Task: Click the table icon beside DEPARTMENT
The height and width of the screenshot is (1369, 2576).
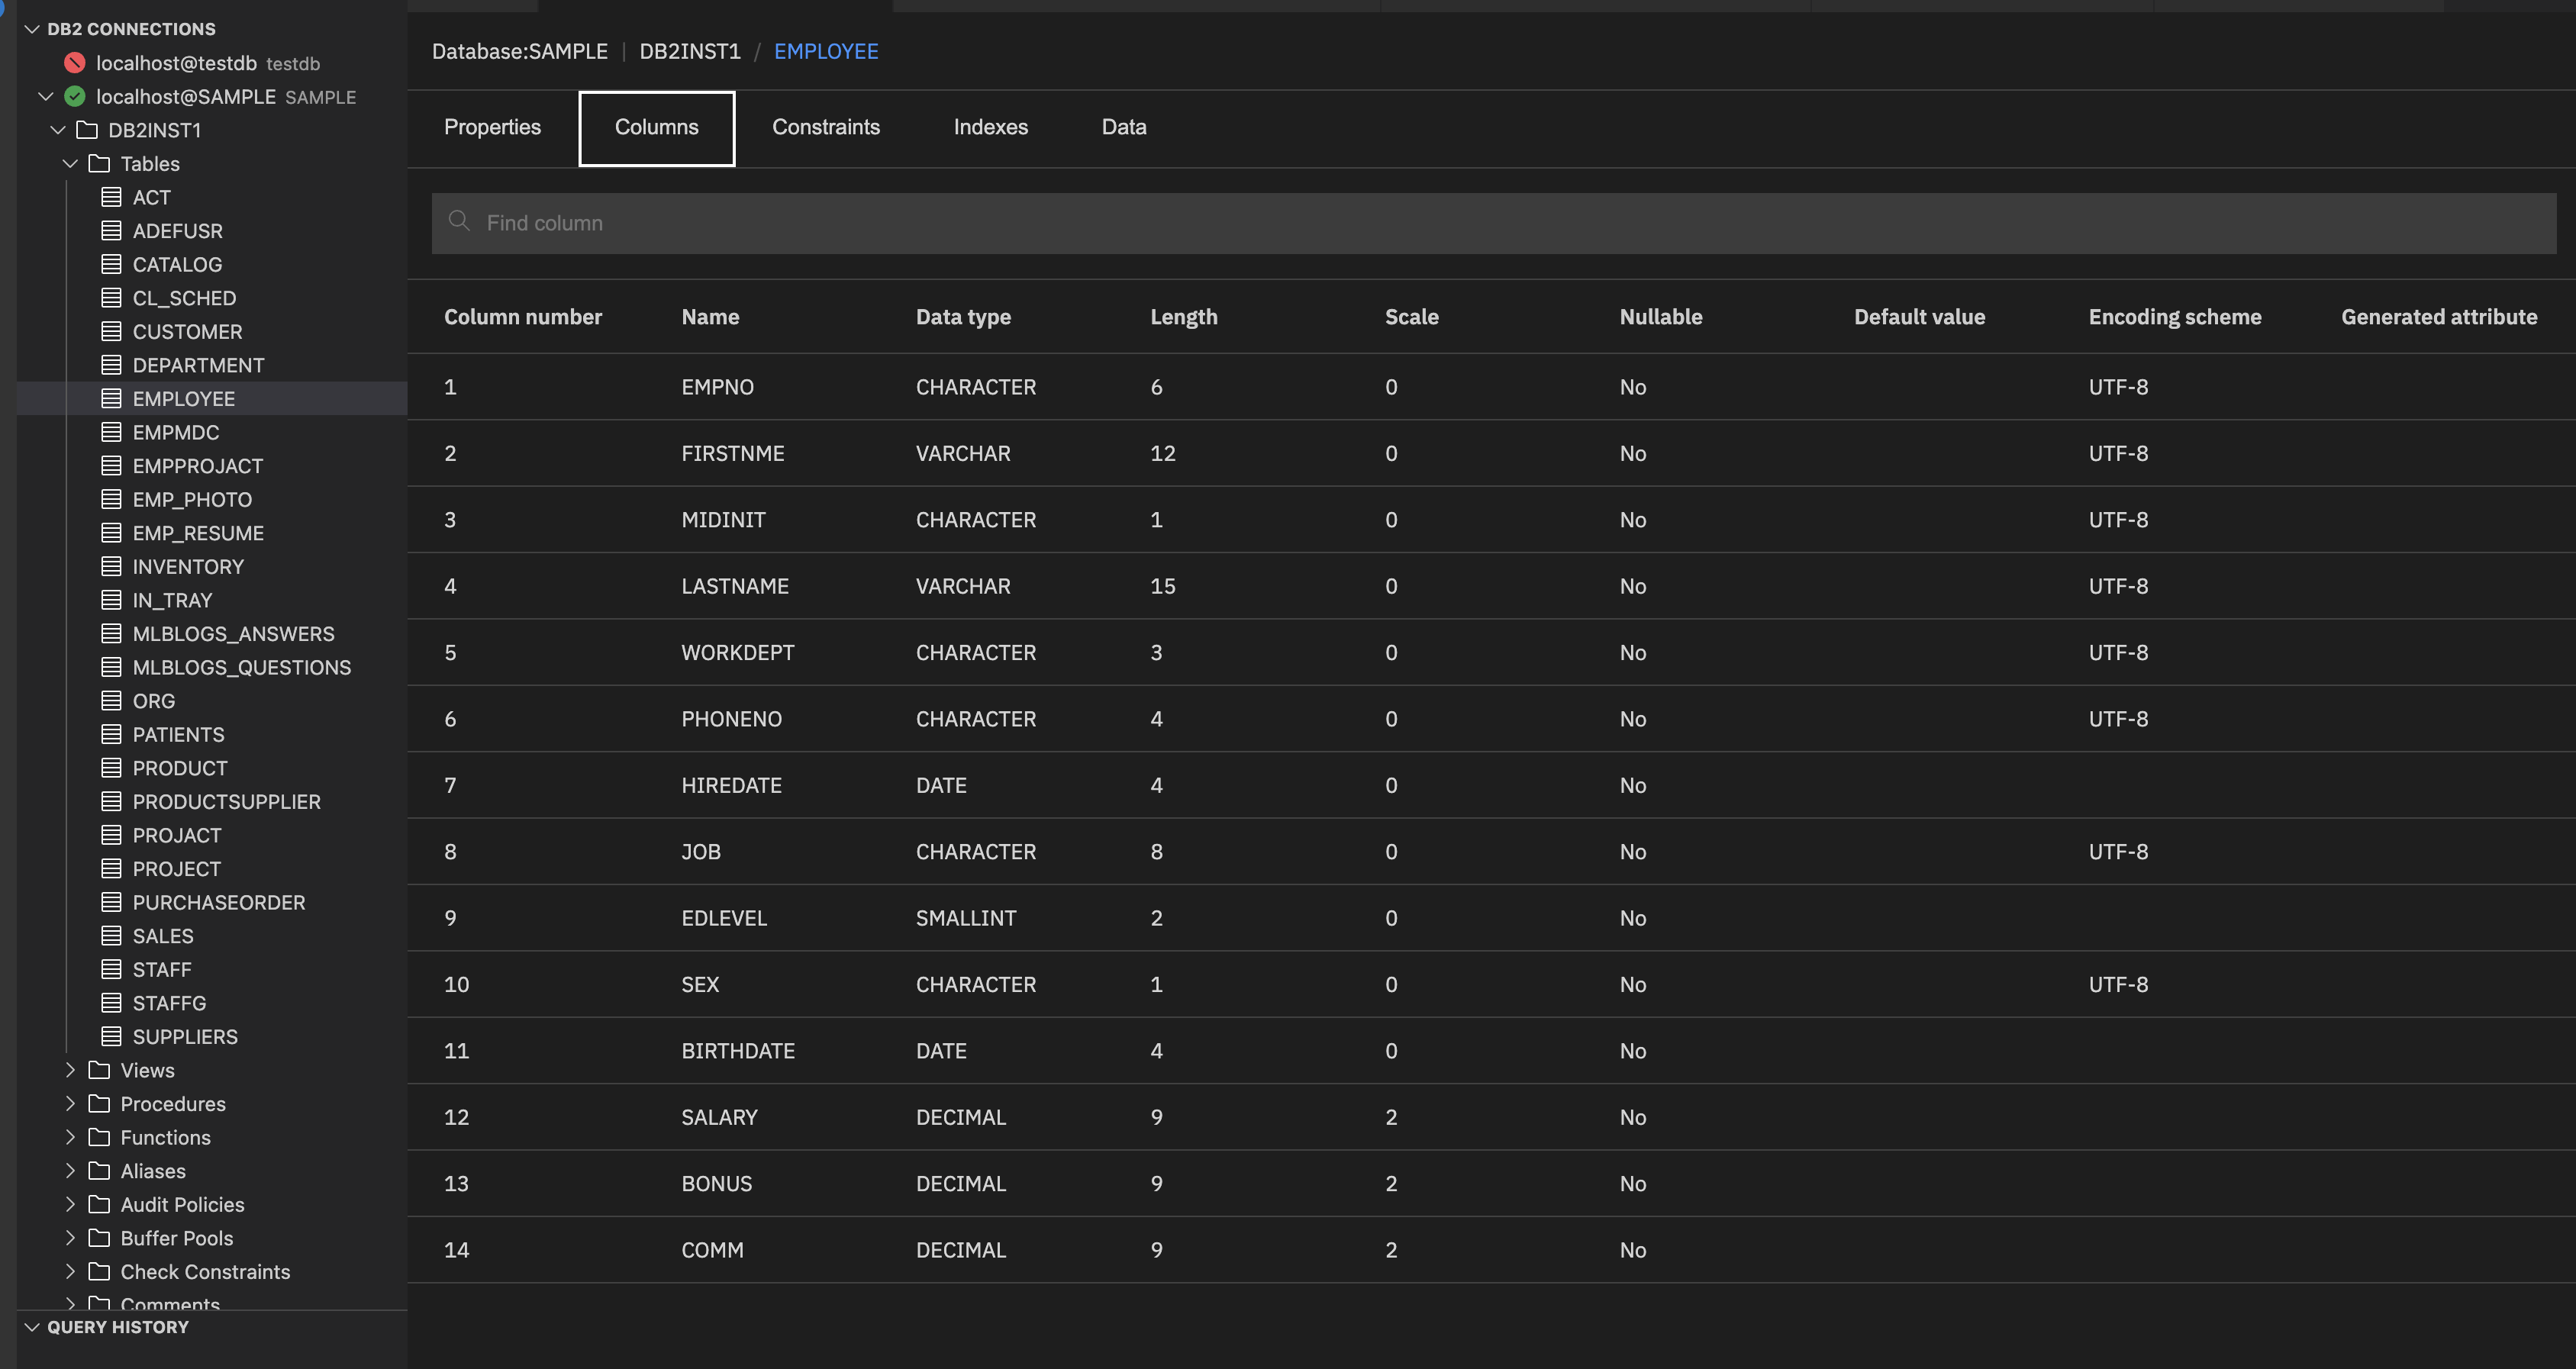Action: click(112, 365)
